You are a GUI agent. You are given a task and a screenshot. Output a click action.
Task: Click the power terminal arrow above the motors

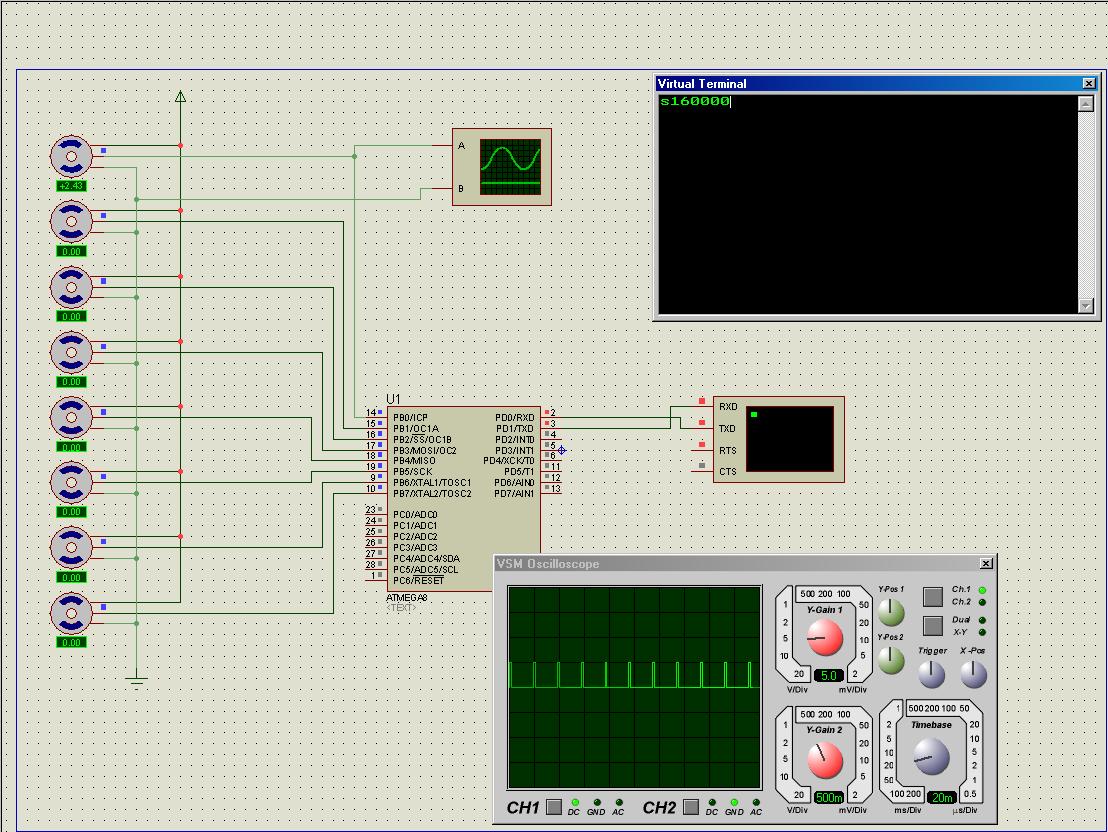pos(180,97)
